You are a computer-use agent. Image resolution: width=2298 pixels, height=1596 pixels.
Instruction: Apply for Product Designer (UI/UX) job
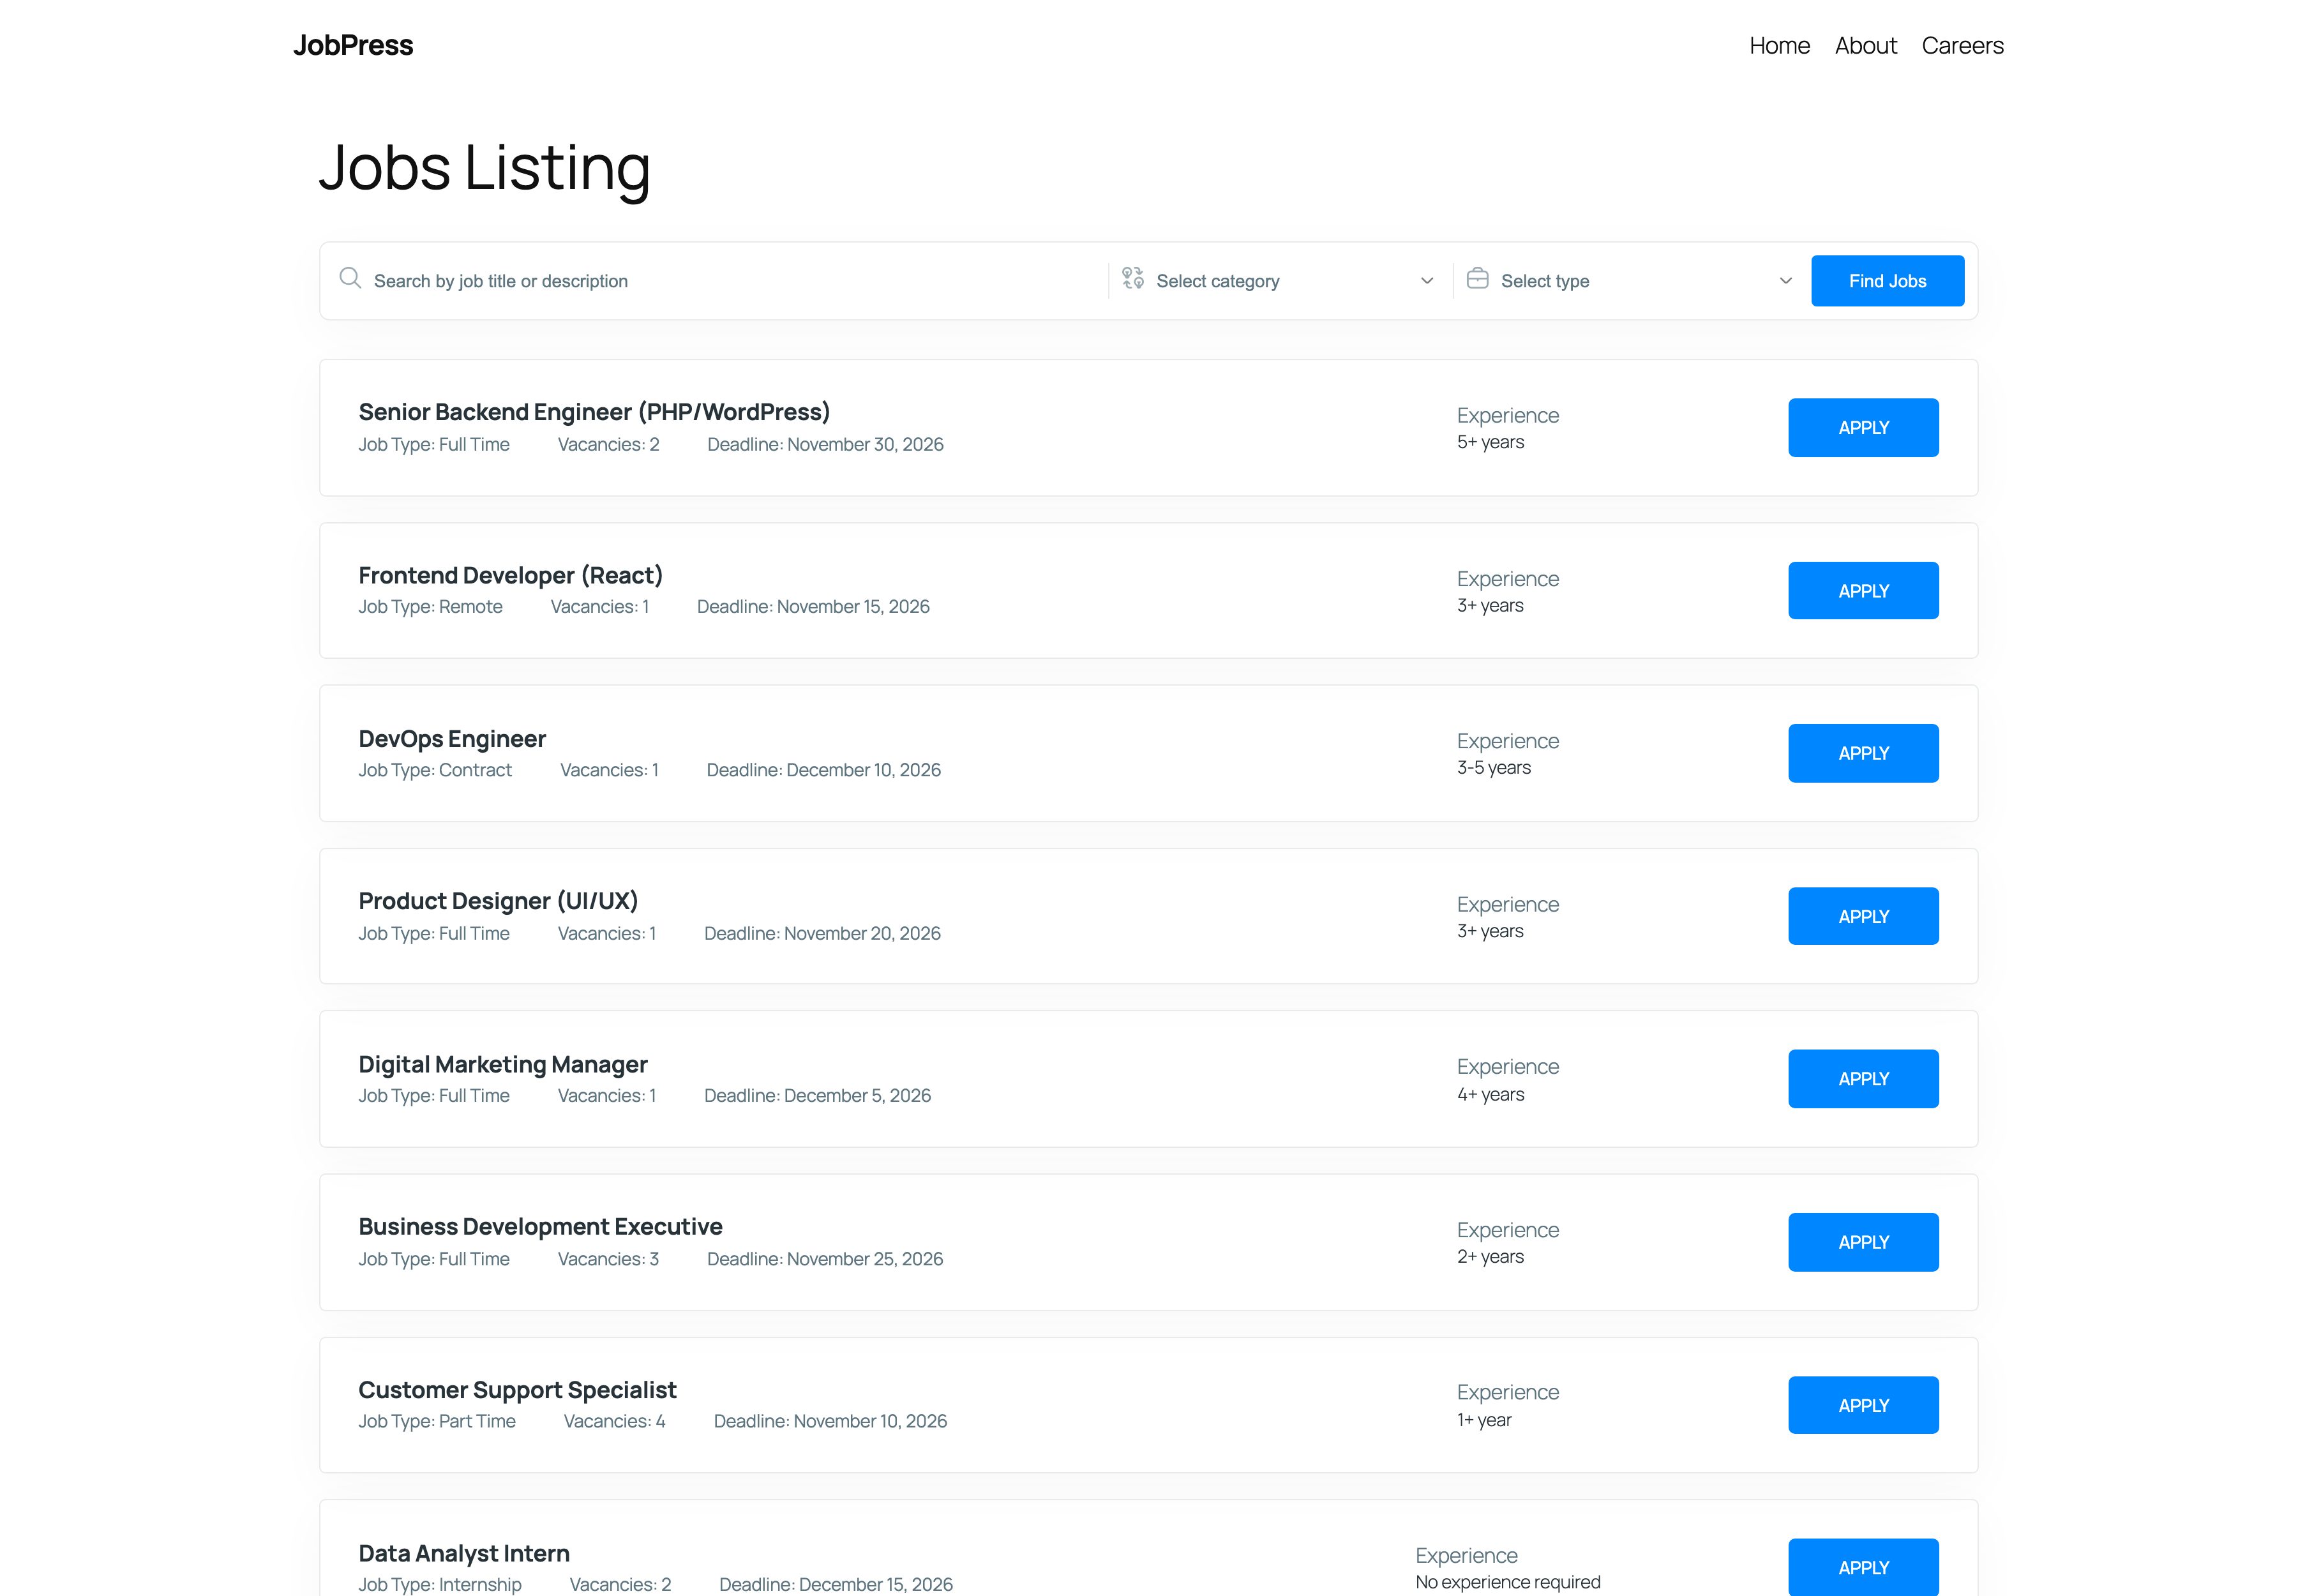(1863, 916)
